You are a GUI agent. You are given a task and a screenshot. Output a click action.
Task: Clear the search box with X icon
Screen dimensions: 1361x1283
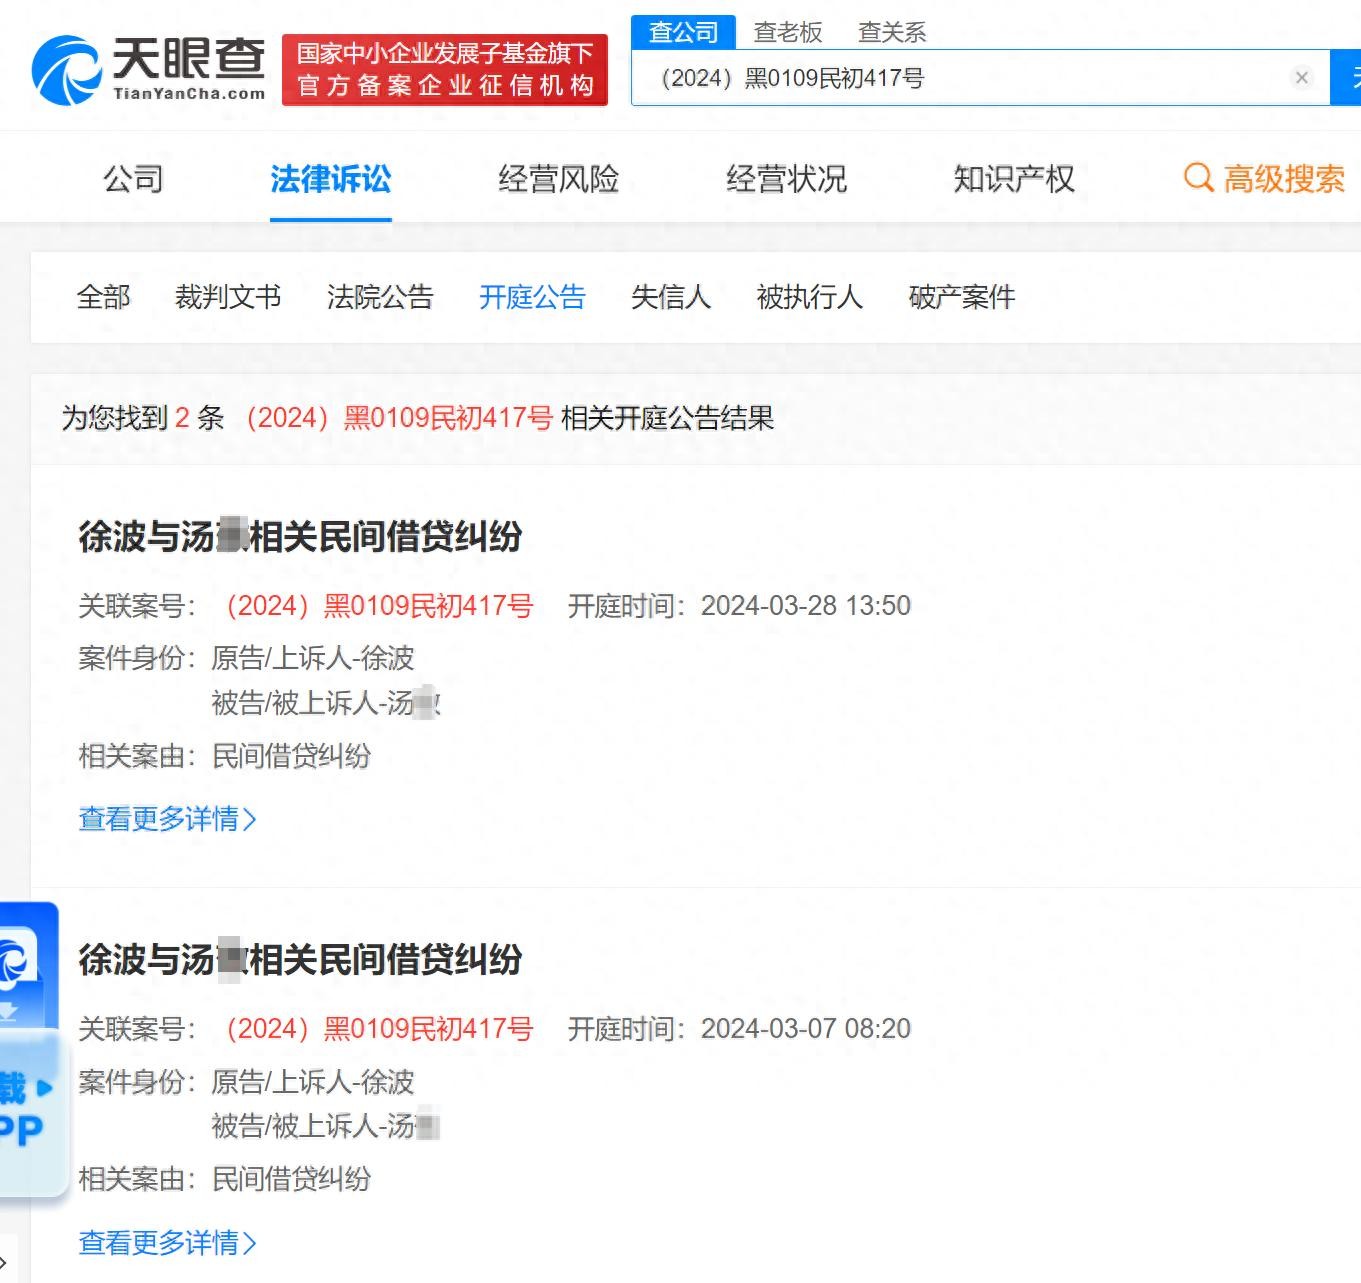coord(1301,78)
